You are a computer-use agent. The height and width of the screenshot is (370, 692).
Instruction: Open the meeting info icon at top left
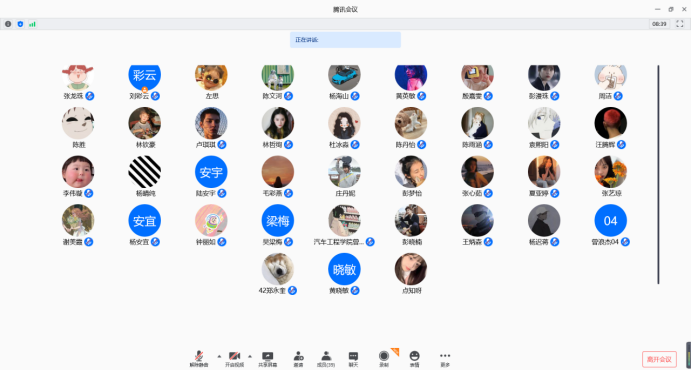coord(8,24)
